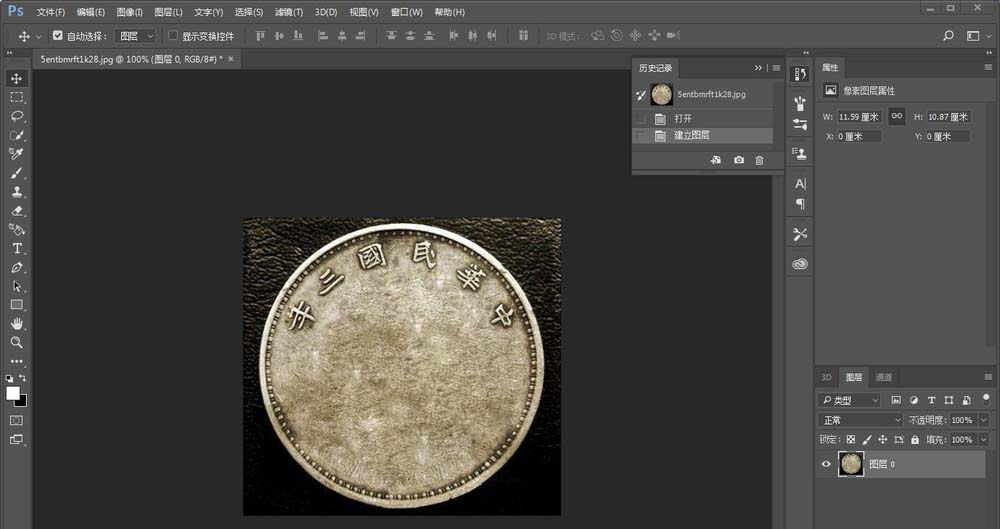Open the Creative Cloud Libraries panel icon
Image resolution: width=1000 pixels, height=529 pixels.
click(x=800, y=264)
